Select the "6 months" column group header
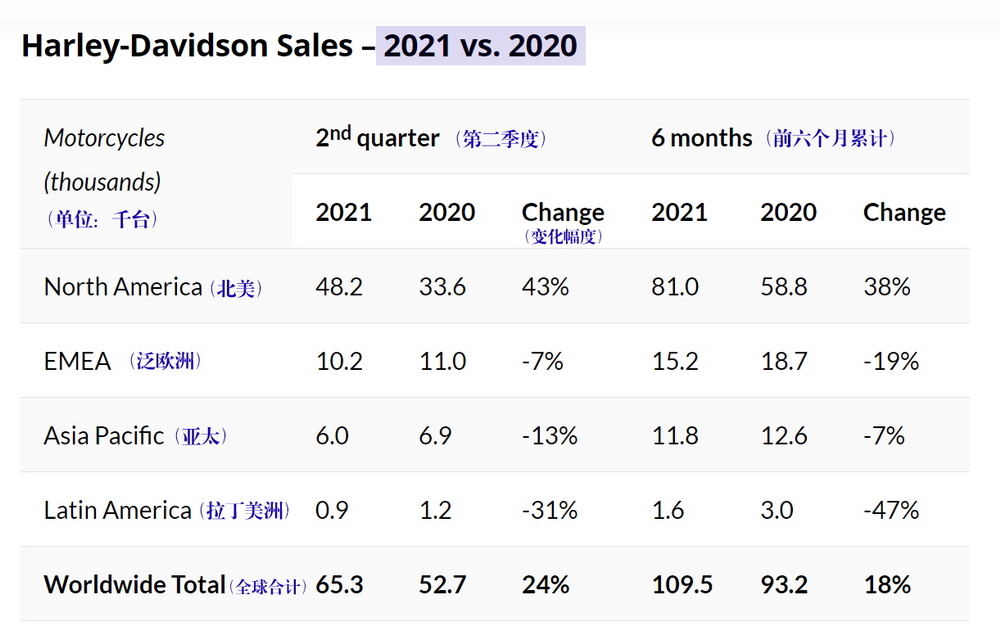 pyautogui.click(x=701, y=138)
